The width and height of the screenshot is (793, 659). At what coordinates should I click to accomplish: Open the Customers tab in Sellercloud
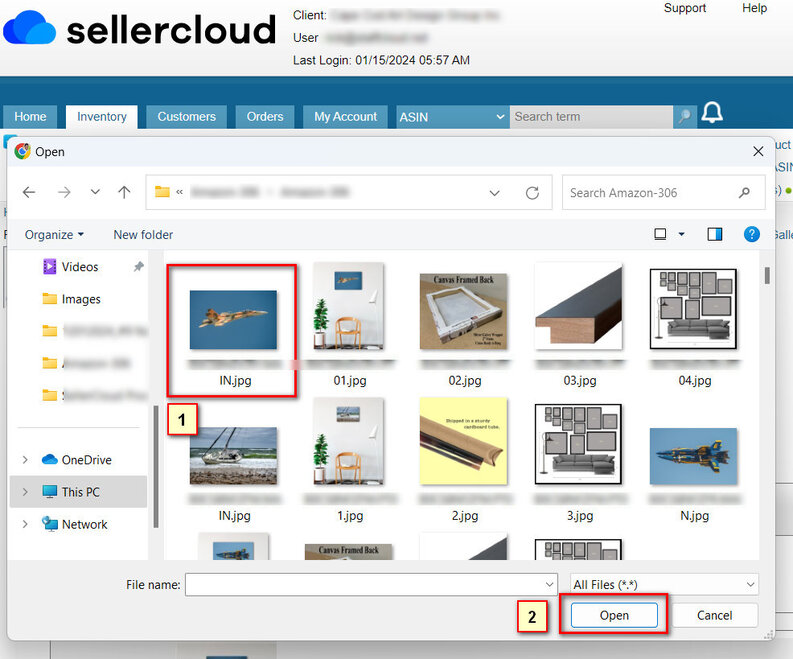click(187, 117)
